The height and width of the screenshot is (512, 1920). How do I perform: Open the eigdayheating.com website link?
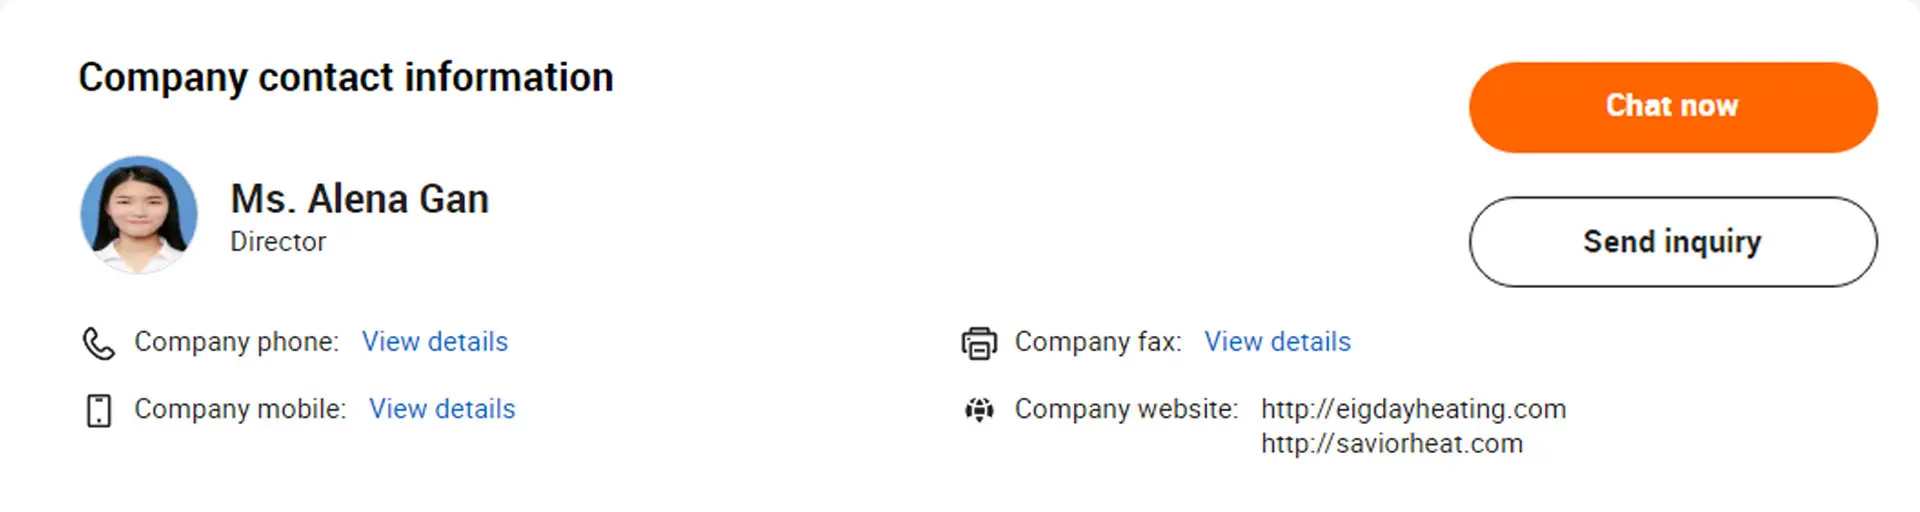pos(1413,409)
